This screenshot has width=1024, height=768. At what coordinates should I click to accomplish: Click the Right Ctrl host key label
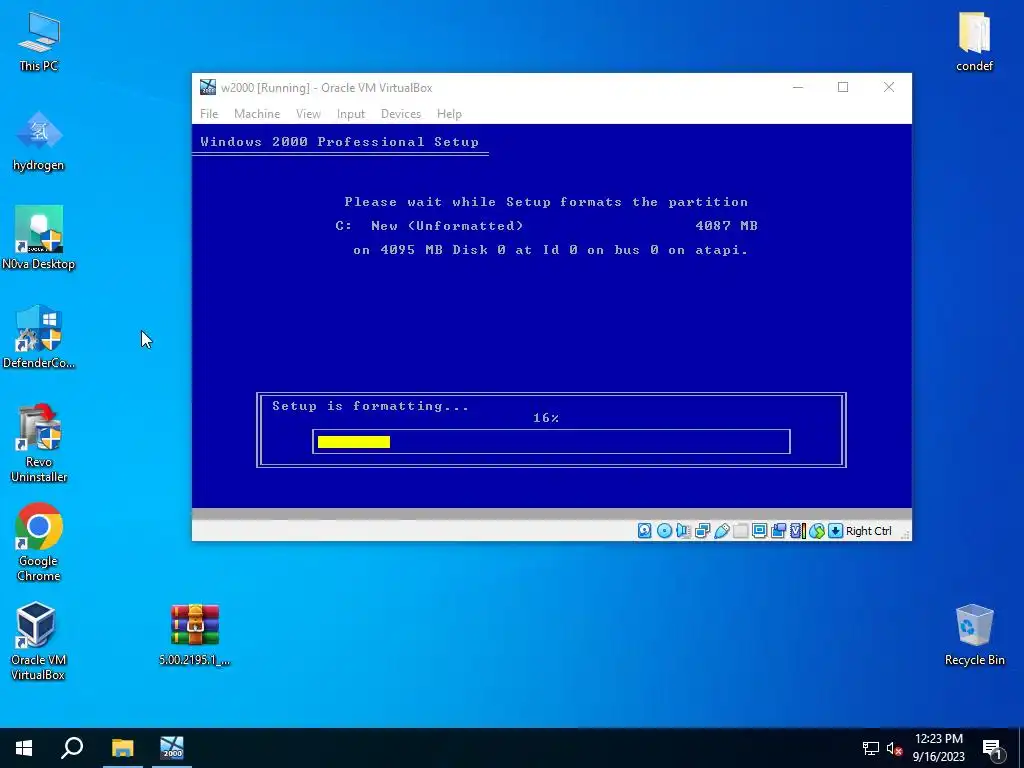pyautogui.click(x=869, y=531)
